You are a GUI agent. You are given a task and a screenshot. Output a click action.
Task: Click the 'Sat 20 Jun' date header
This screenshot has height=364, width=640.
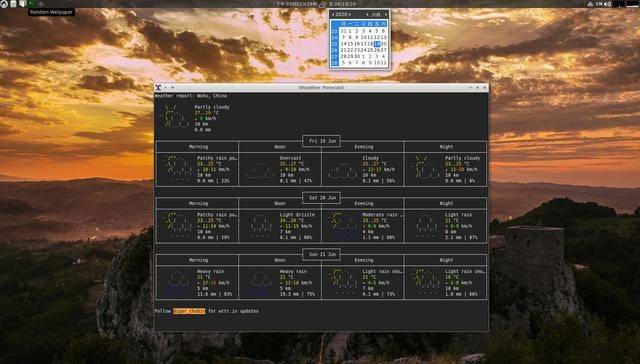(322, 198)
